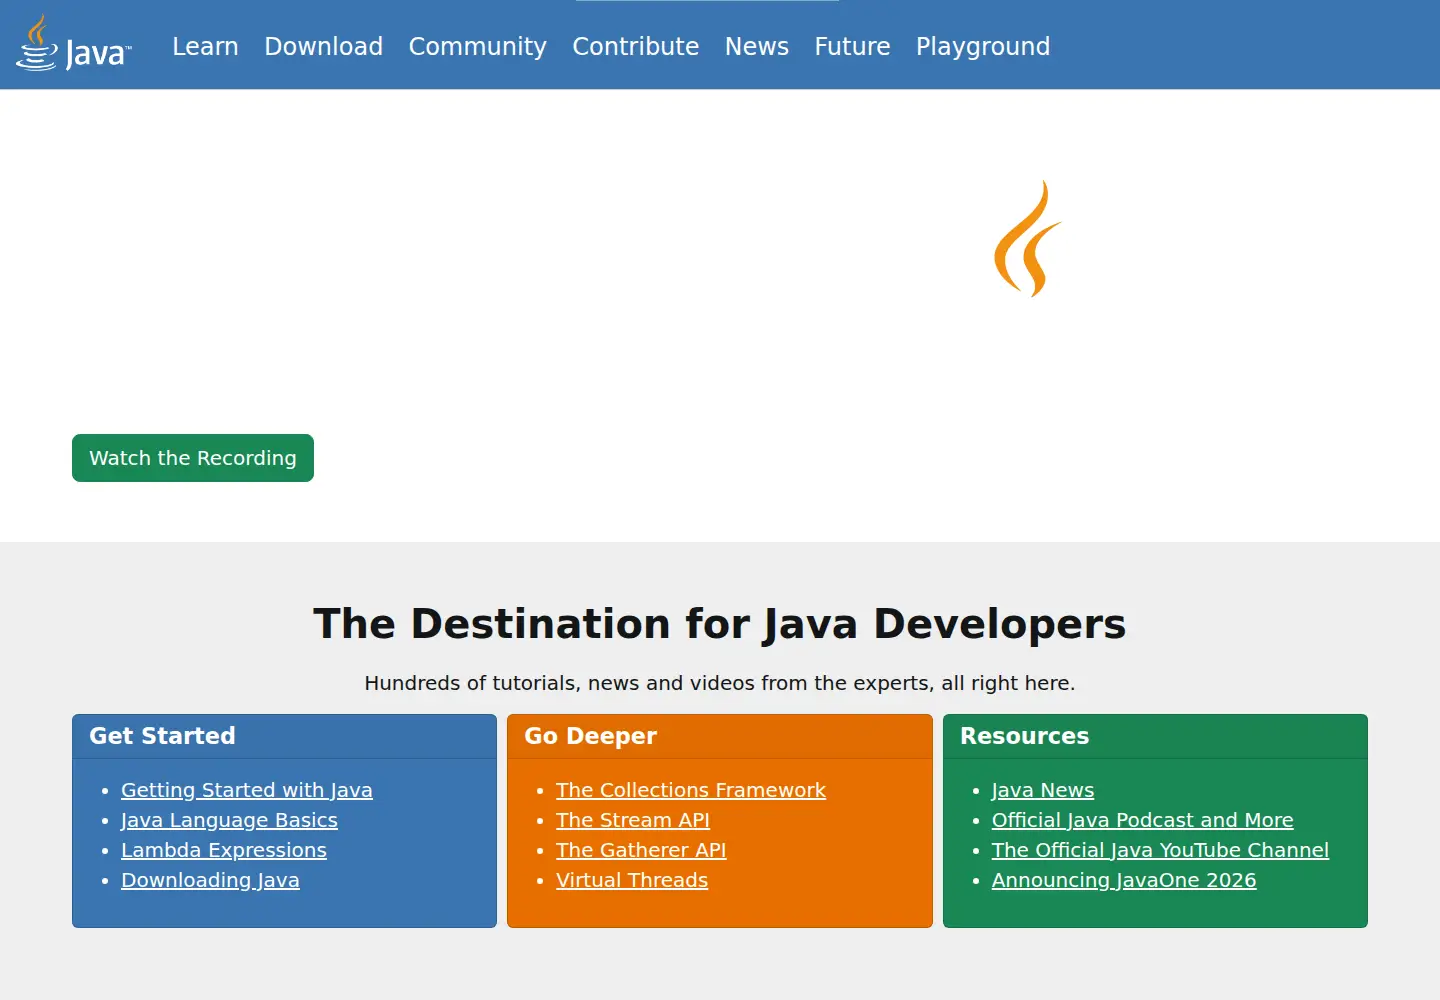Screen dimensions: 1440x1000
Task: Follow The Stream API link
Action: [633, 820]
